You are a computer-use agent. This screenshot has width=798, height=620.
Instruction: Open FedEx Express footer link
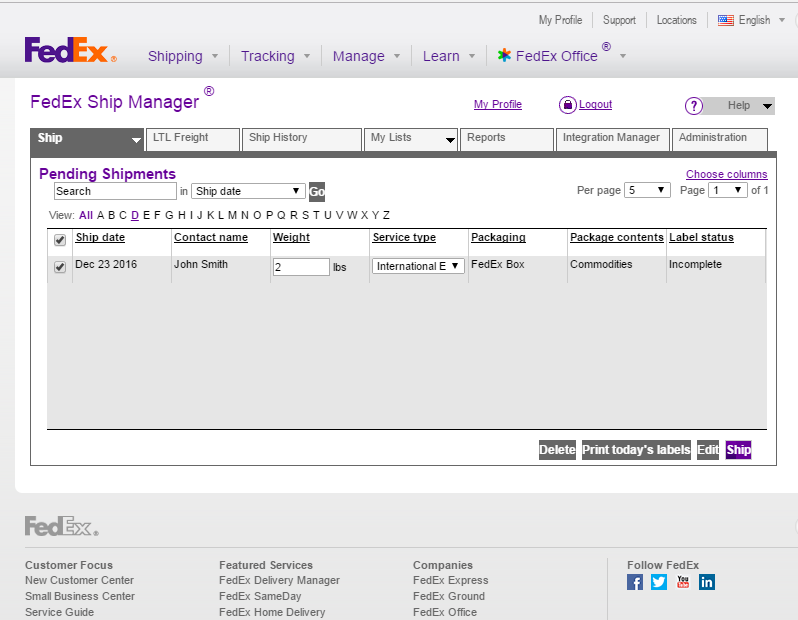450,580
